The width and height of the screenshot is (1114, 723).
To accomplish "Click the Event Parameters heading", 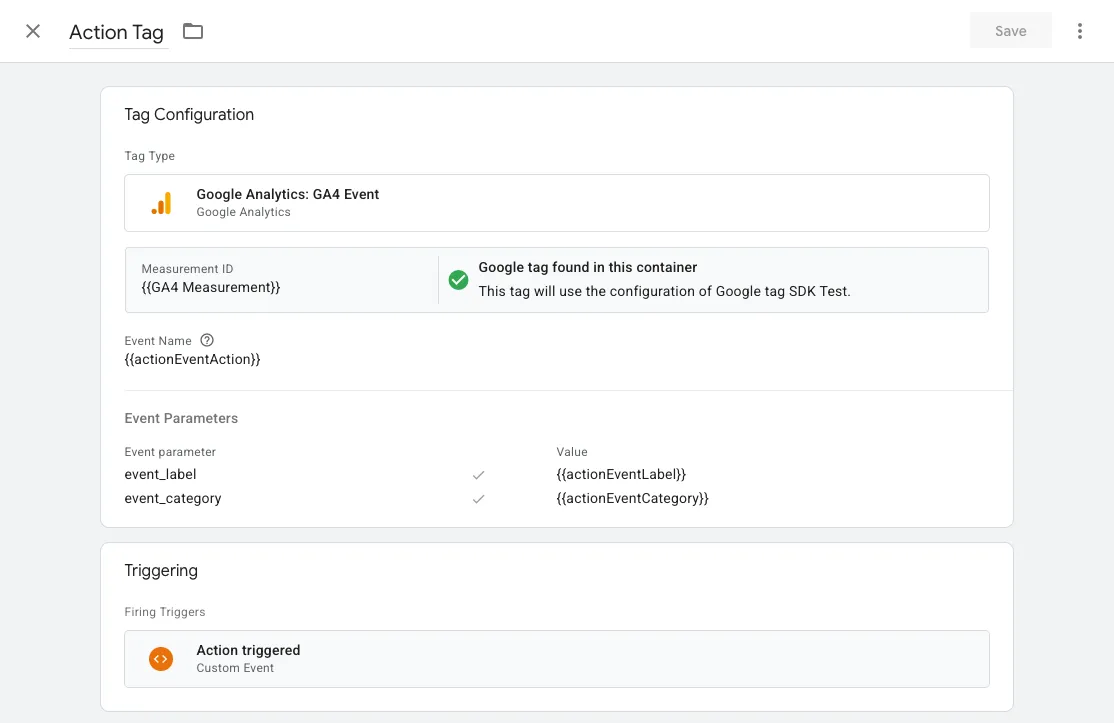I will point(181,418).
